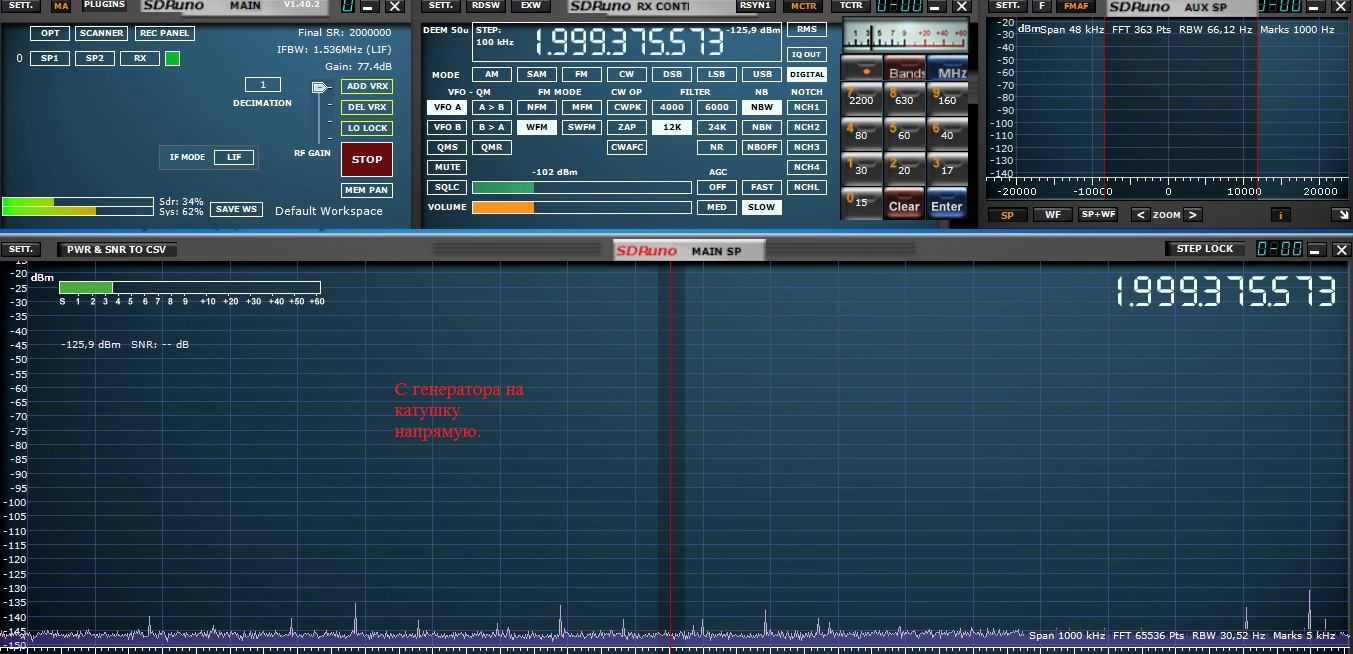Switch AUX SP to the SP view
Viewport: 1353px width, 654px height.
[1007, 215]
